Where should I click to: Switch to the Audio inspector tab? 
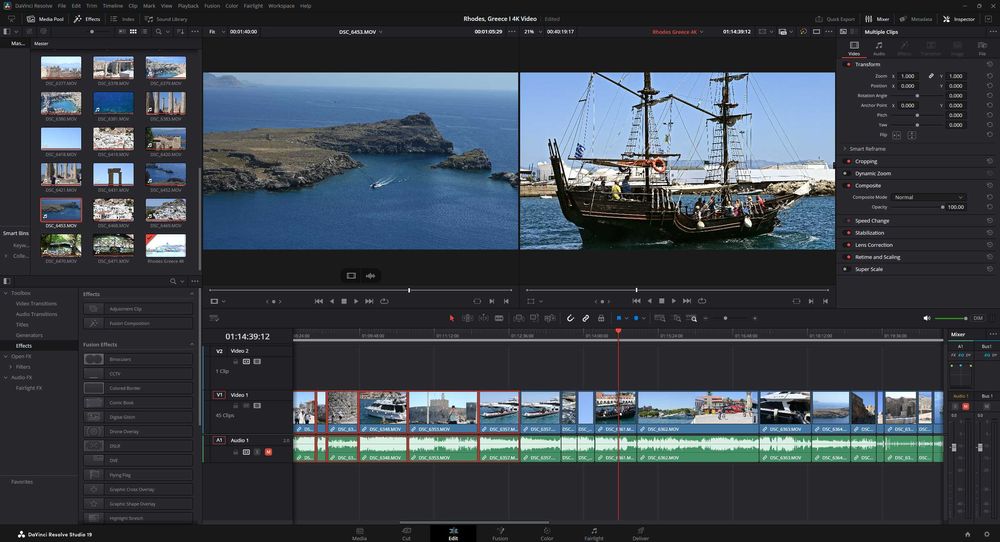(878, 48)
